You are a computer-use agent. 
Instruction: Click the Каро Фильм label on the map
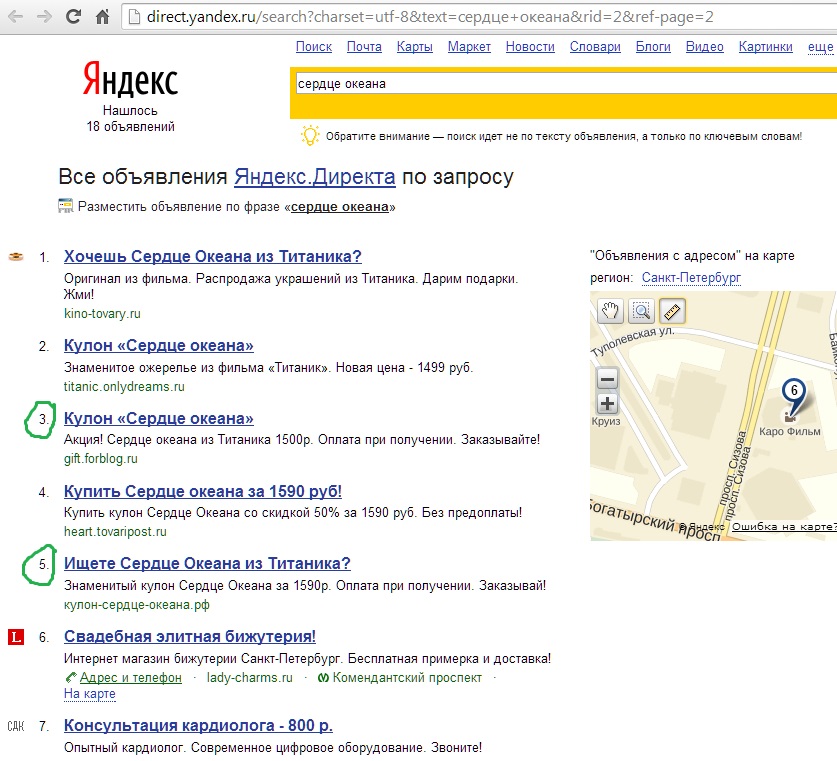[790, 431]
